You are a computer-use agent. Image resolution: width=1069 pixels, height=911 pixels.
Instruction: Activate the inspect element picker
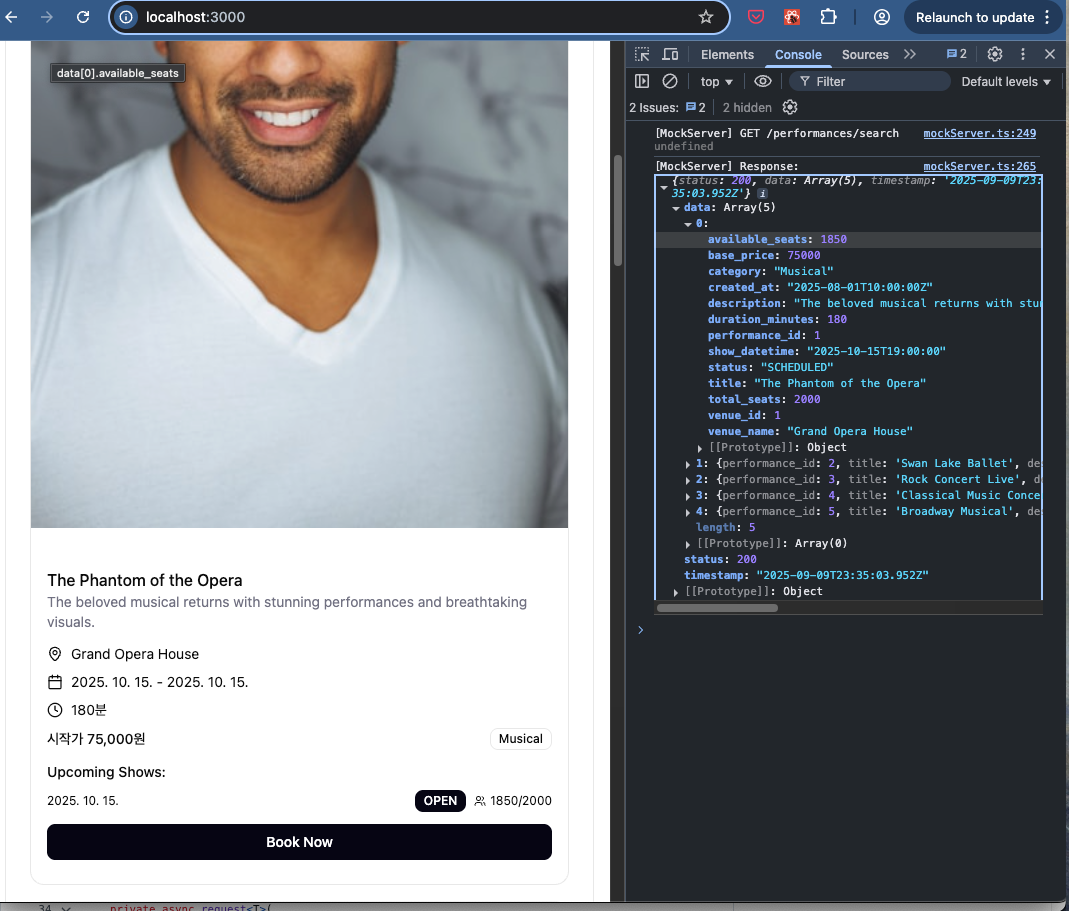coord(642,55)
